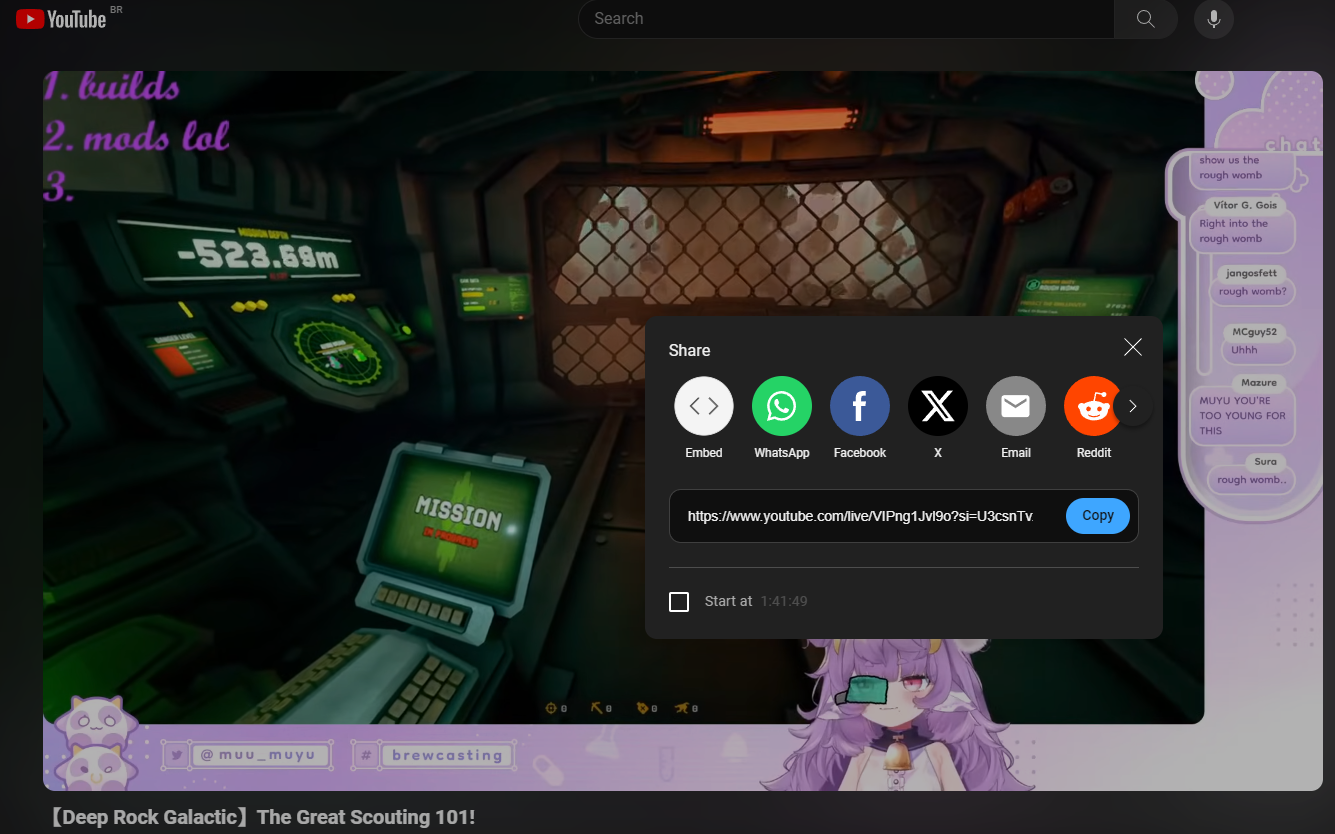
Task: Click the voice search microphone icon
Action: [1213, 19]
